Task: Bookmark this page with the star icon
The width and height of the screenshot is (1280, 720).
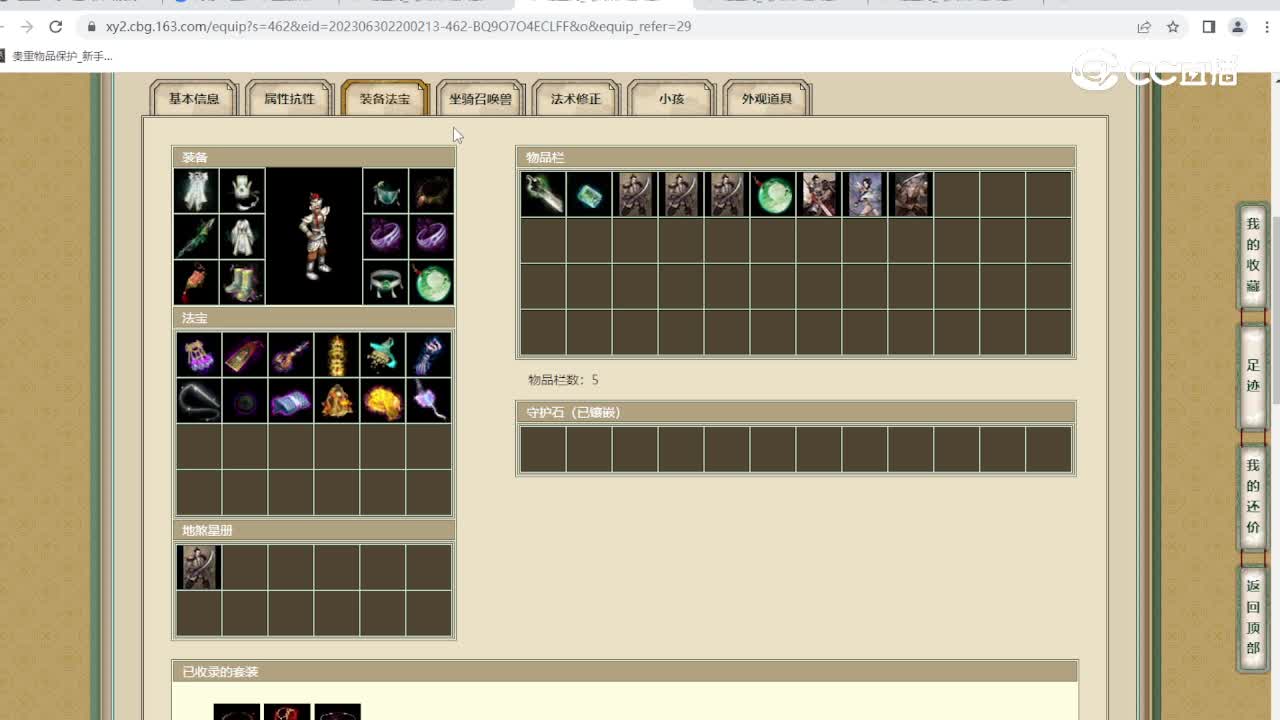Action: tap(1173, 27)
